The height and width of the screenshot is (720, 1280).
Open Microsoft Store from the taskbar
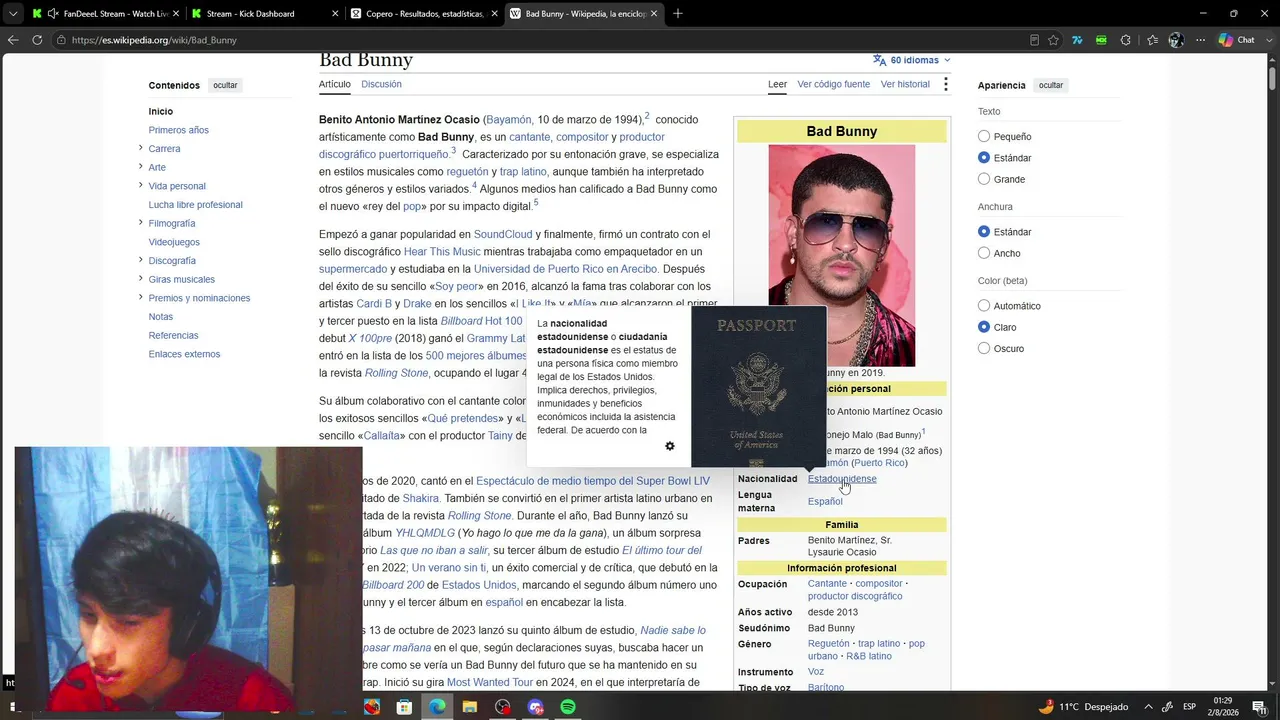[x=404, y=707]
